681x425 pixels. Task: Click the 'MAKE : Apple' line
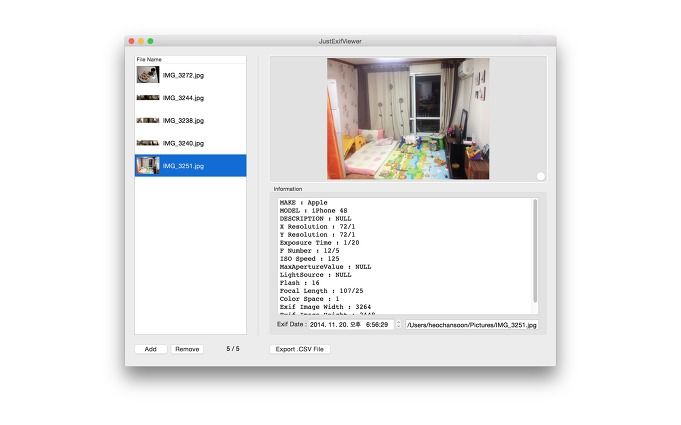(303, 203)
